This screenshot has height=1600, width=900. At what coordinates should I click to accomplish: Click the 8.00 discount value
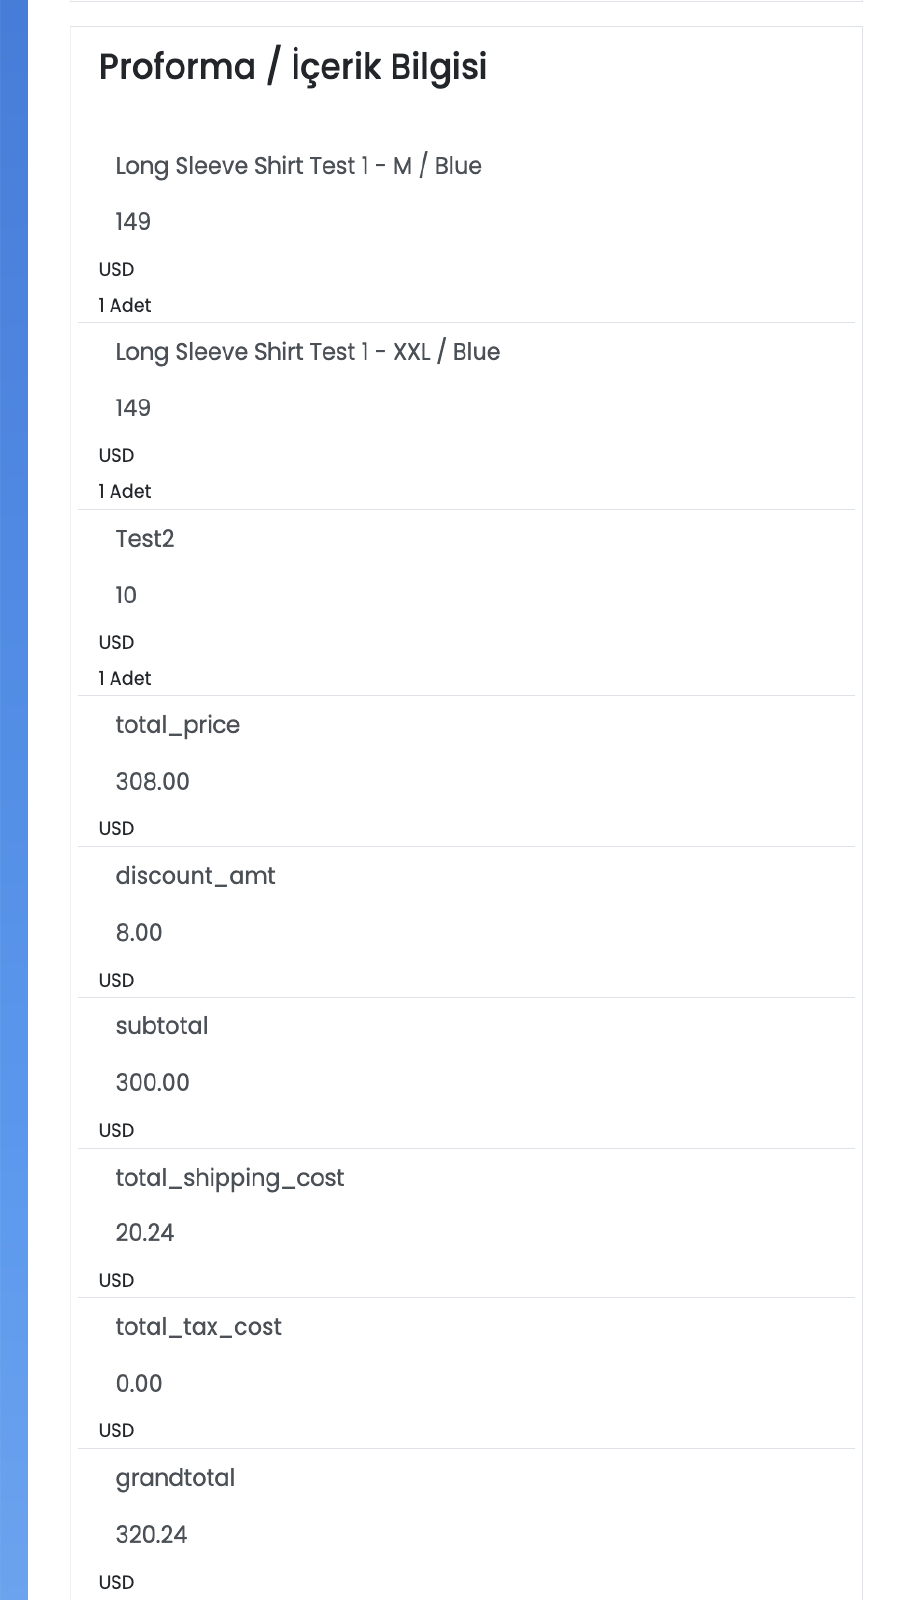139,933
